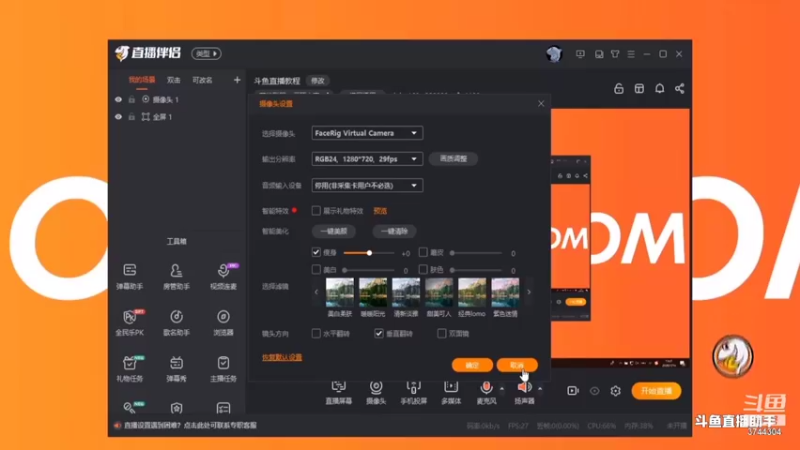Toggle visibility eye of 全屏 1 layer
Image resolution: width=800 pixels, height=450 pixels.
tap(118, 117)
